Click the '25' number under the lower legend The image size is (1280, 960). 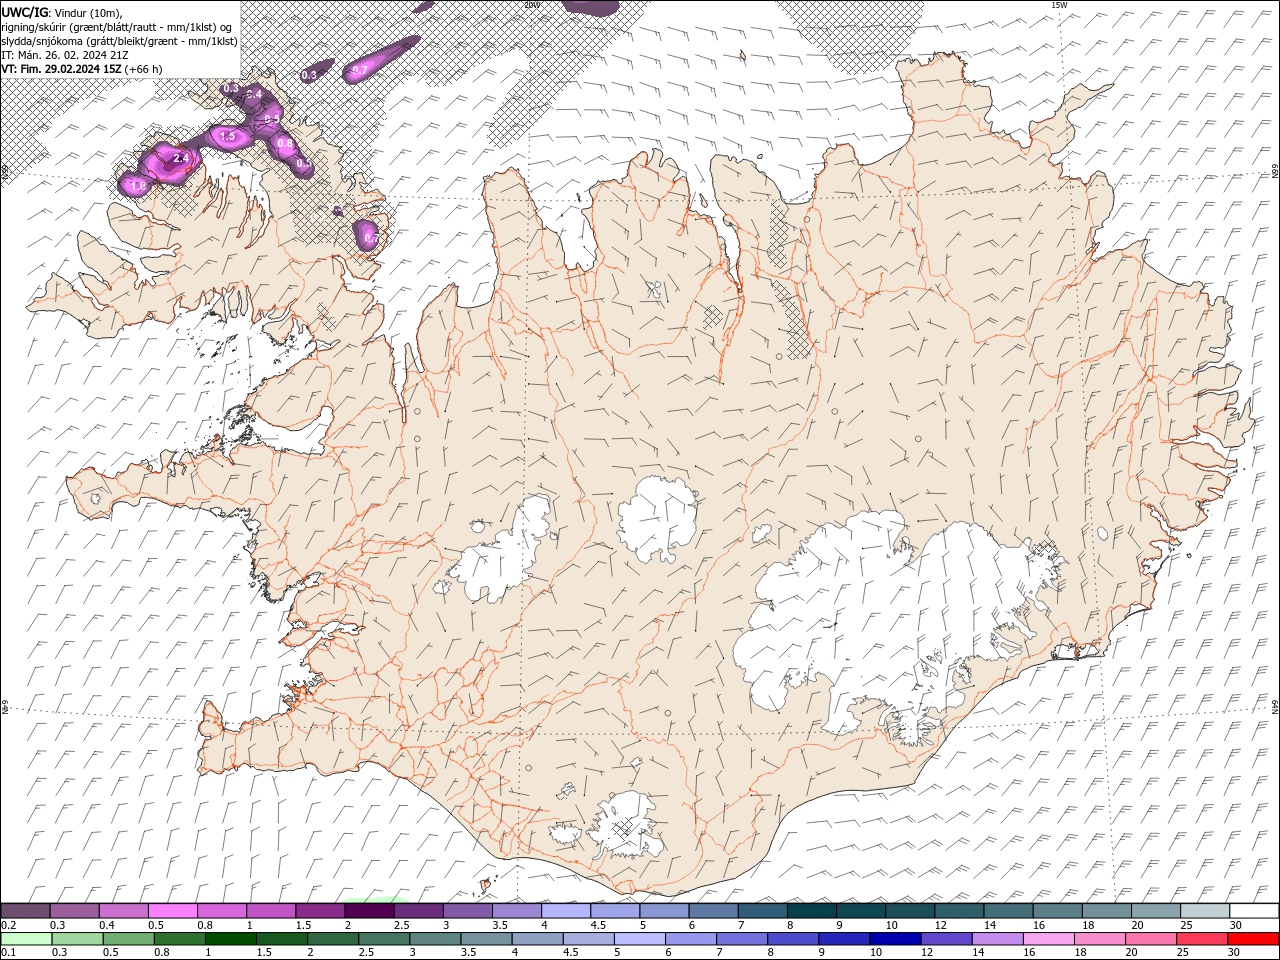pyautogui.click(x=1184, y=953)
